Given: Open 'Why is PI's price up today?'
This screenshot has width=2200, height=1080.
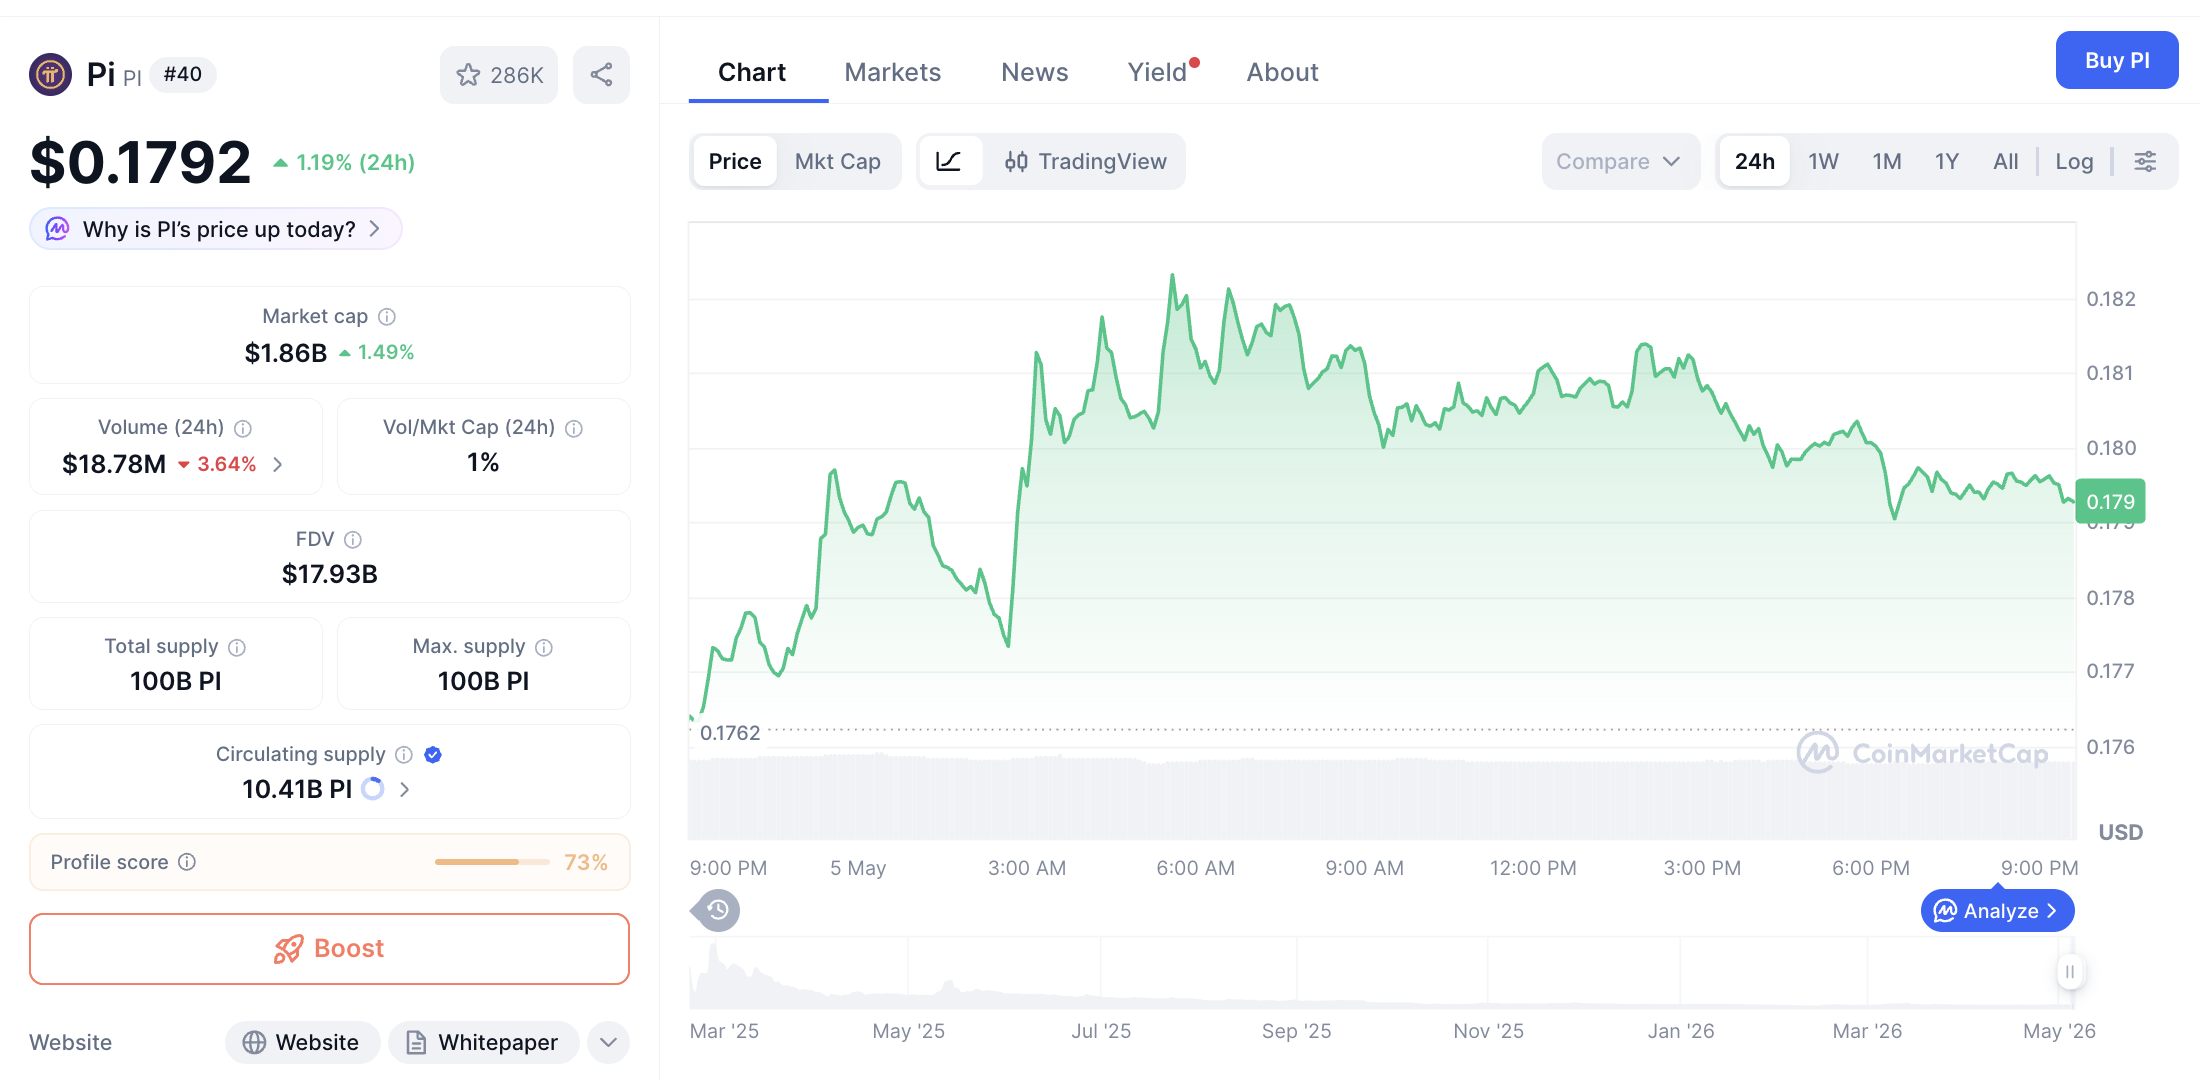Looking at the screenshot, I should [x=216, y=229].
